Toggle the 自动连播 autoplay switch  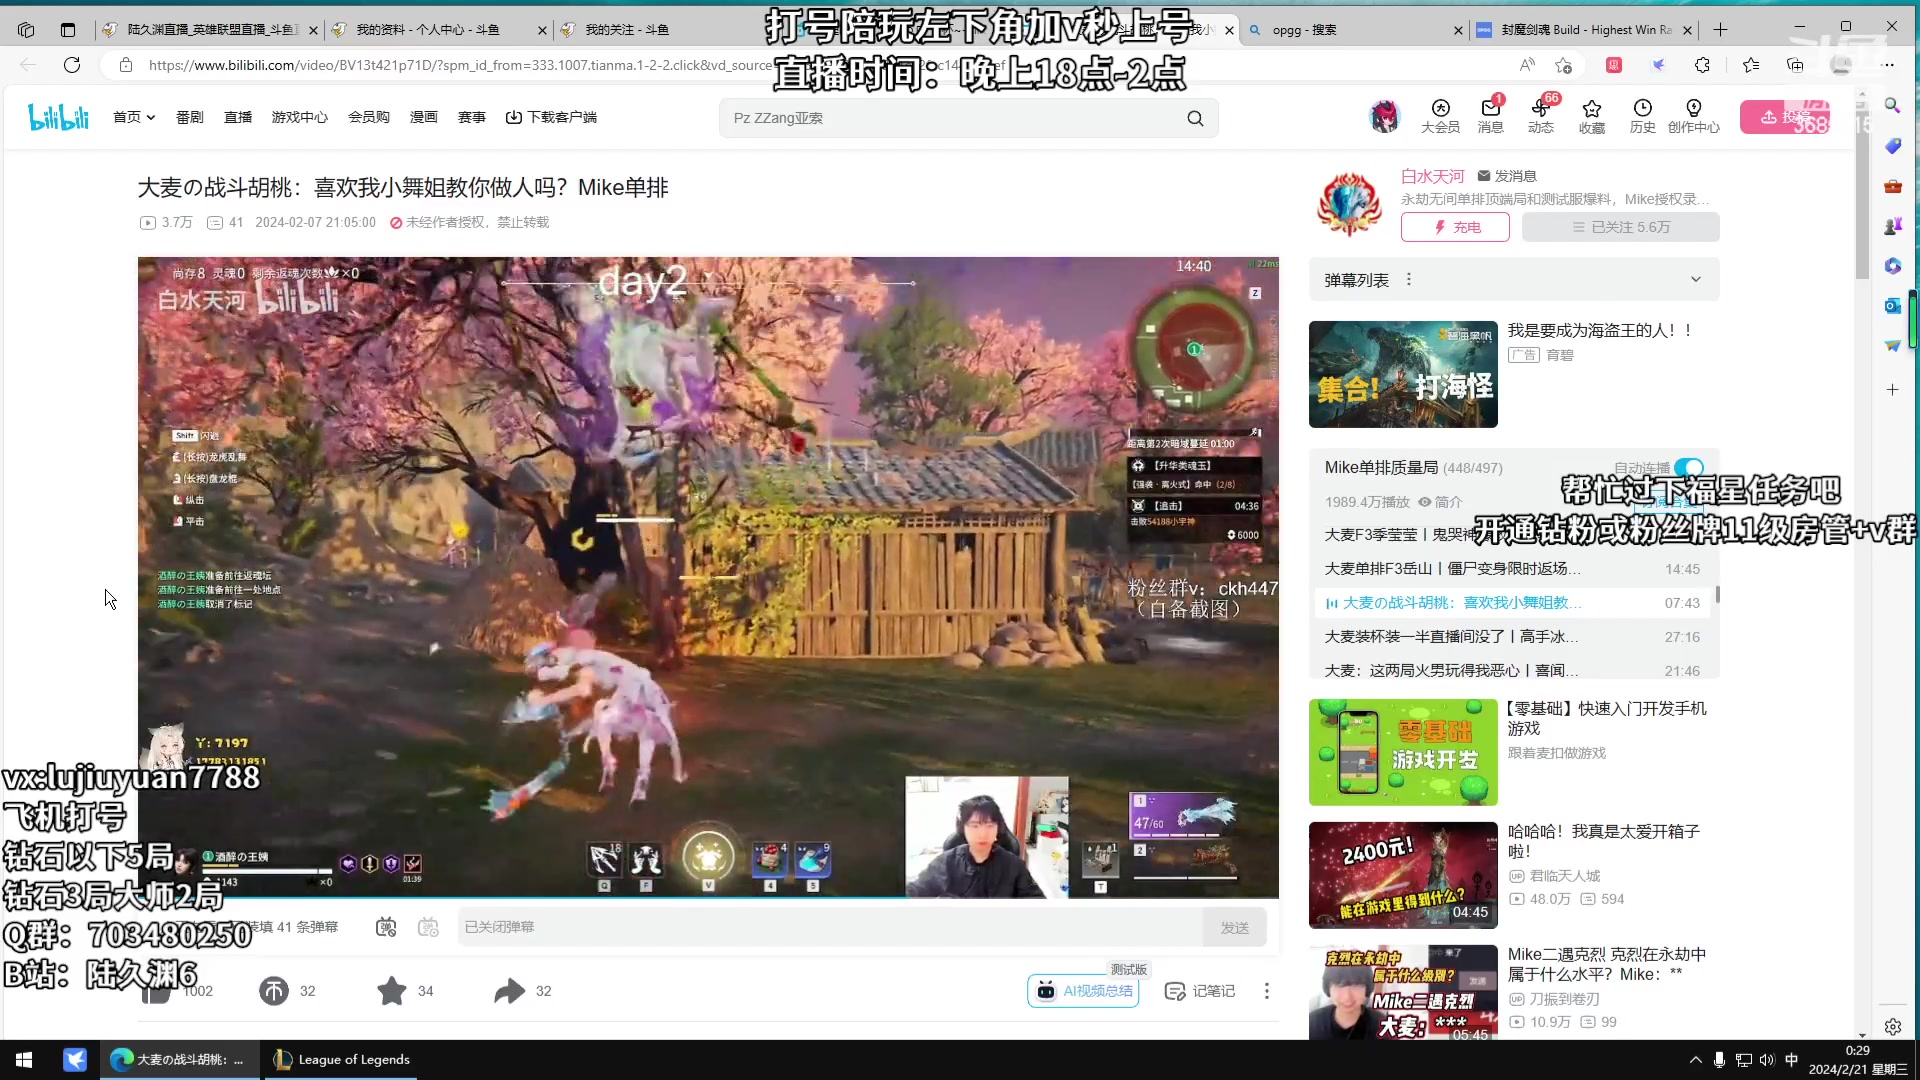[1688, 468]
